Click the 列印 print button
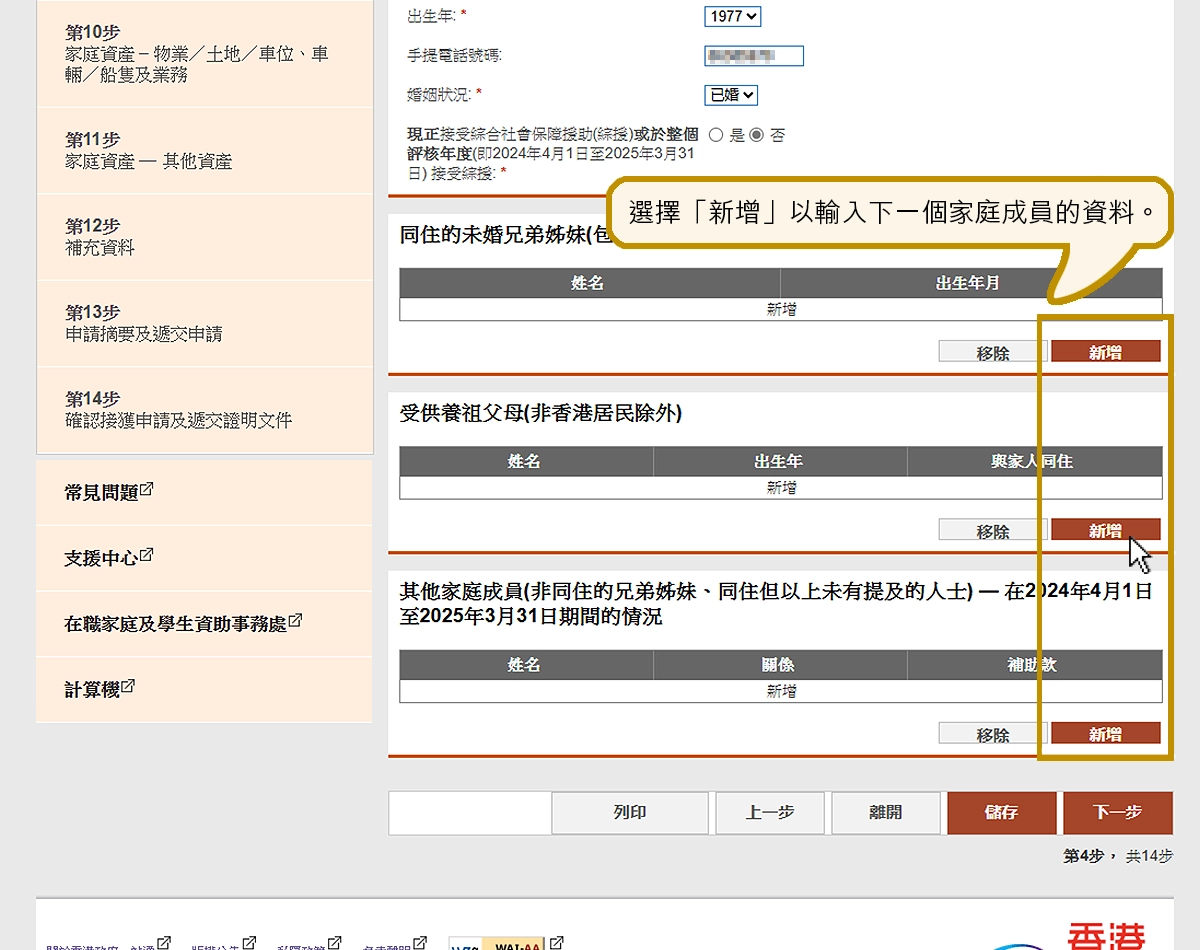1200x950 pixels. (x=630, y=813)
